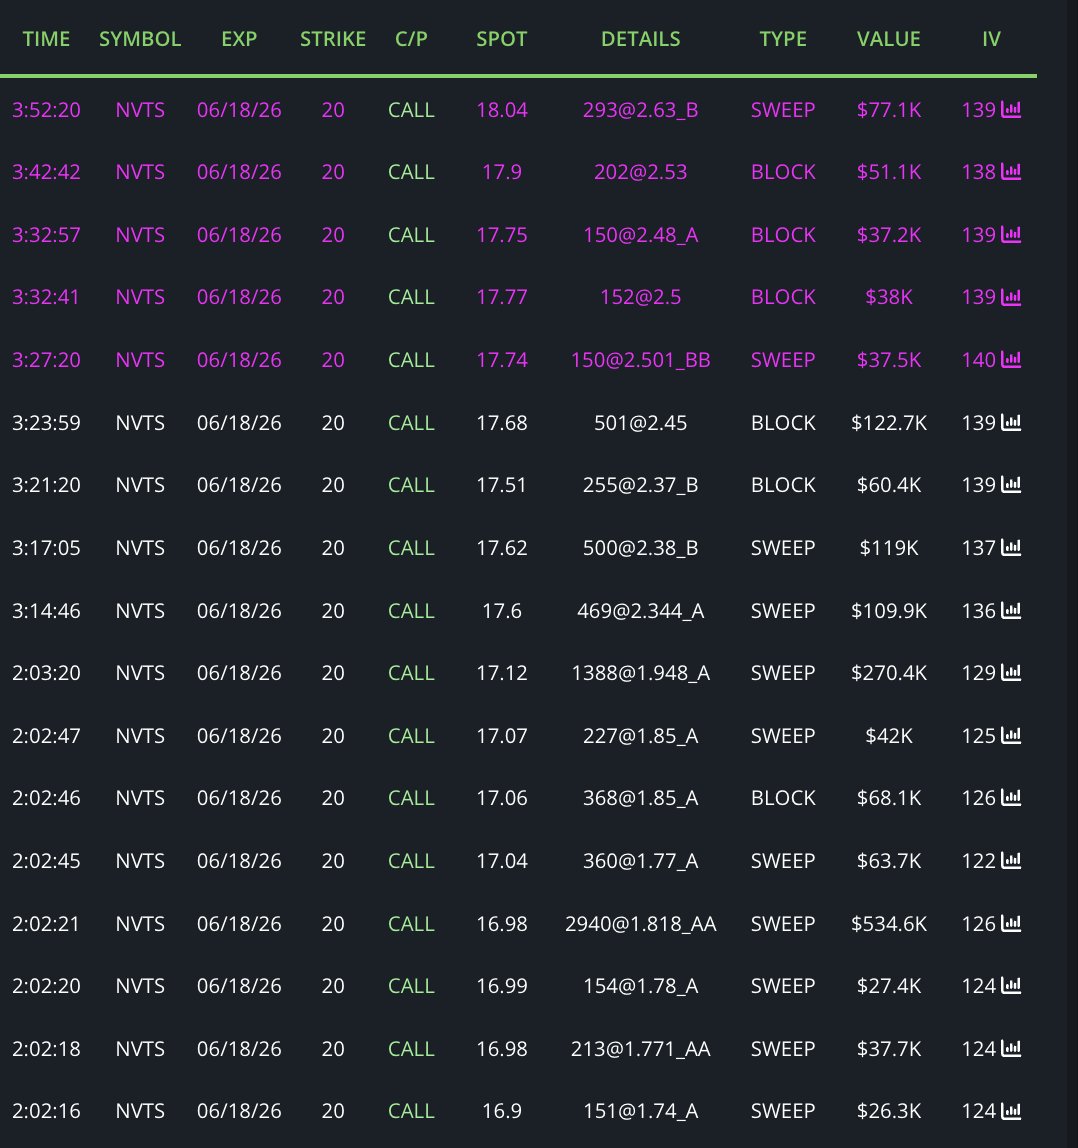1078x1148 pixels.
Task: Open IV chart icon for 2:02:16 row
Action: [1011, 1111]
